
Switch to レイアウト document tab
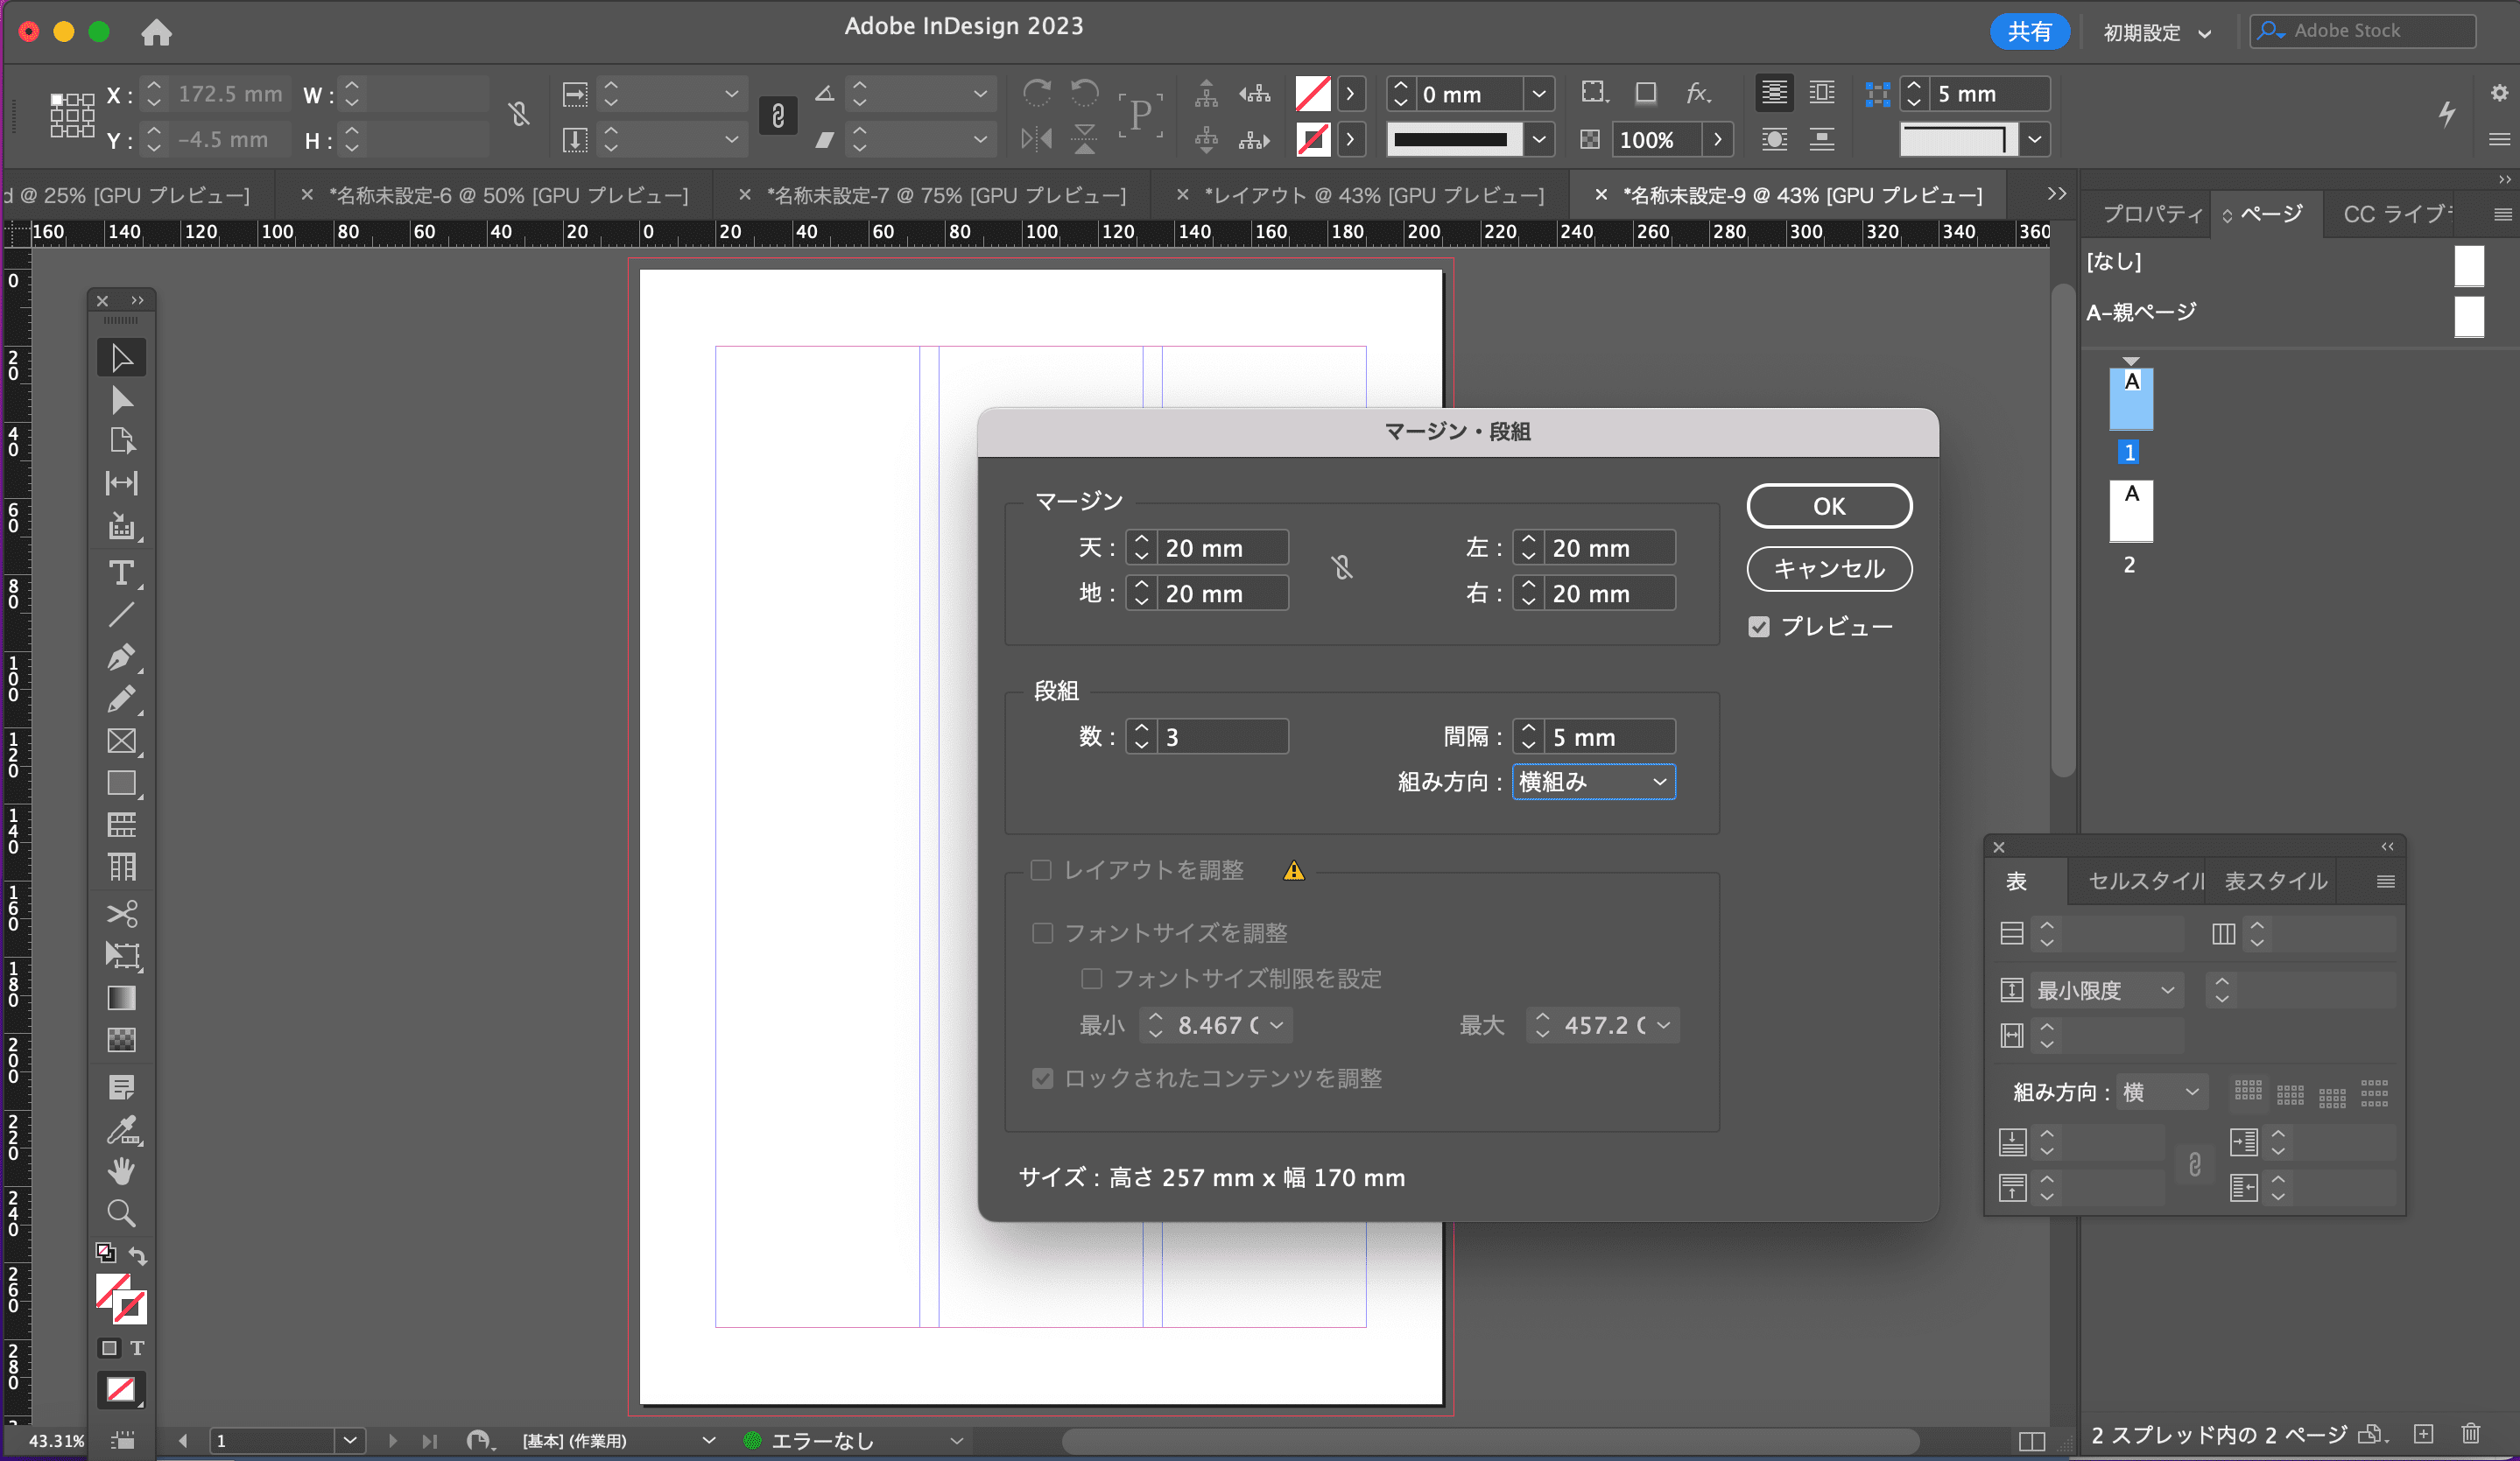pos(1374,195)
